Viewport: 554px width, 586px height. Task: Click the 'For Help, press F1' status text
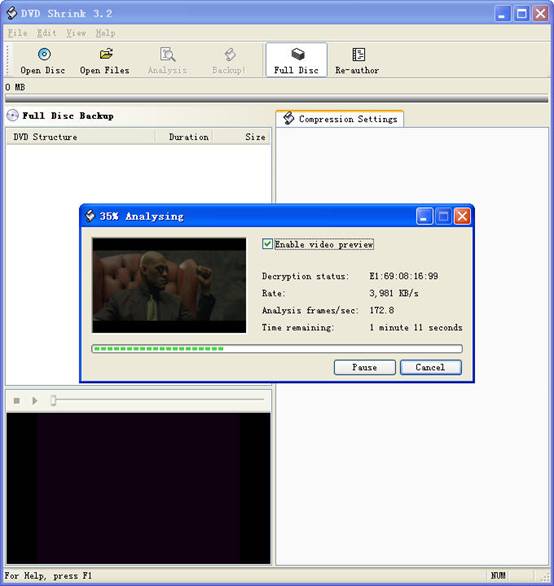pos(48,576)
